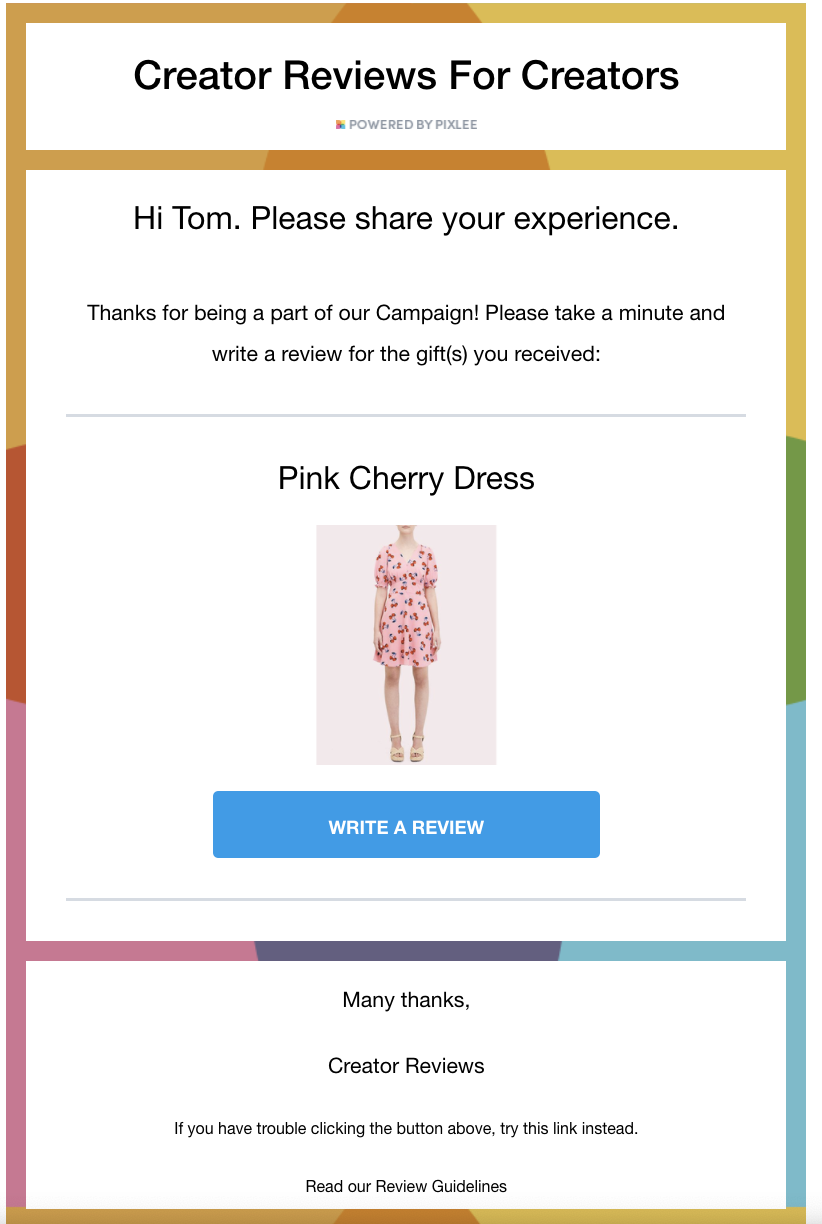Click the 'Thanks for being a part' paragraph
Viewport: 822px width, 1224px height.
point(406,313)
